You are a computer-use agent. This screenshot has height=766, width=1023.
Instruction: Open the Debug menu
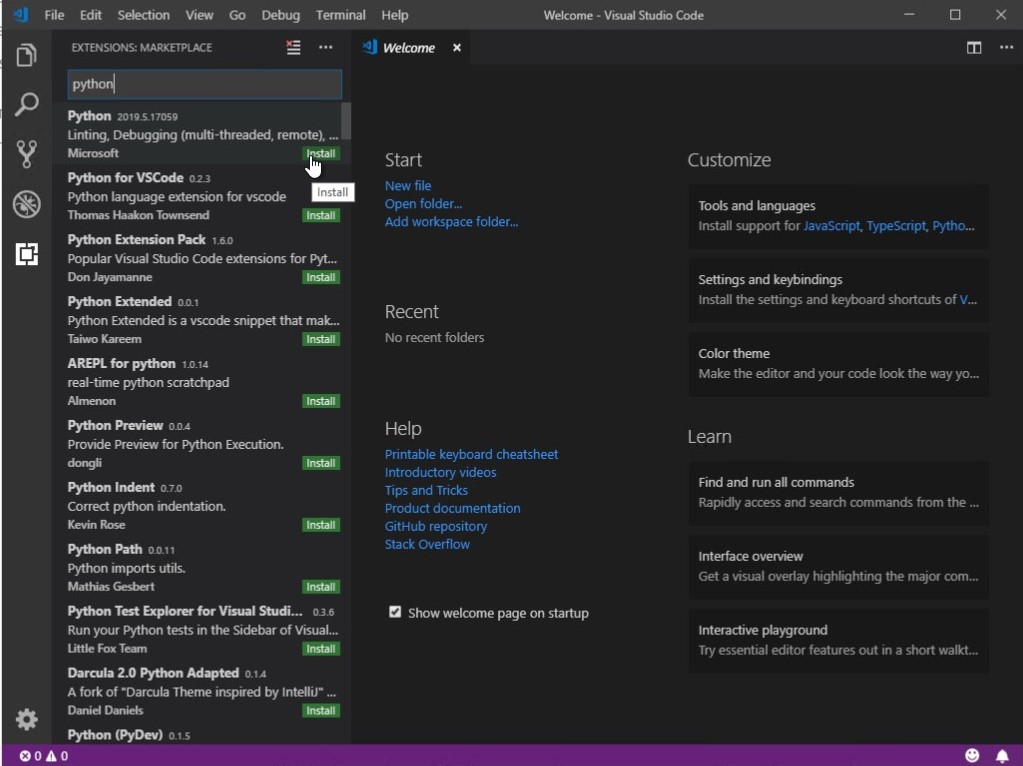(281, 15)
